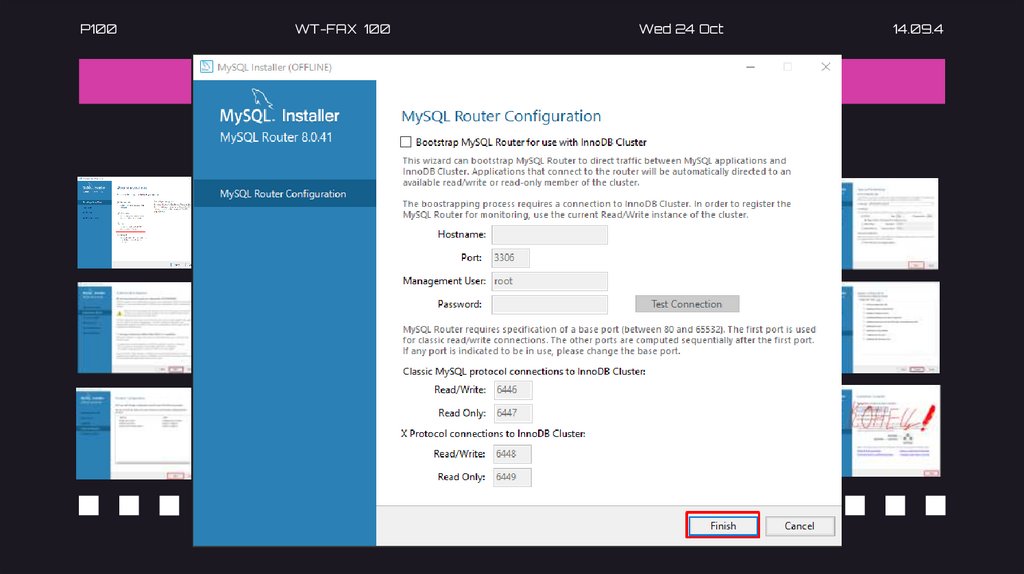Click into the Password field
Screen dimensions: 1024x574
549,304
